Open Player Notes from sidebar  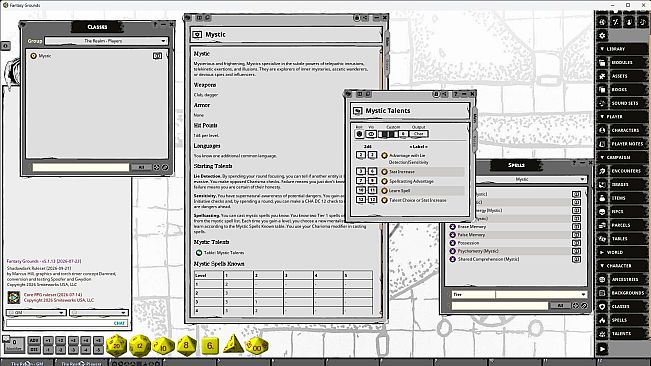(622, 144)
